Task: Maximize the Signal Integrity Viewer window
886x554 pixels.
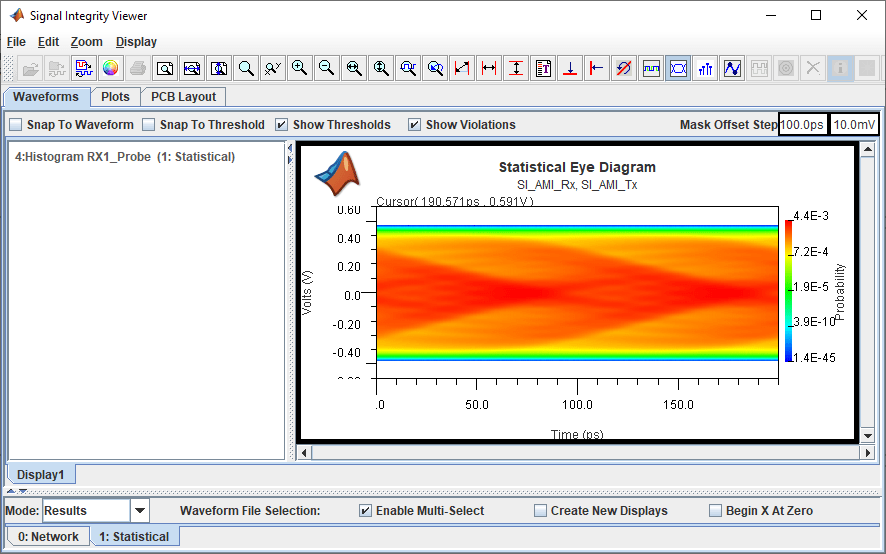Action: 816,15
